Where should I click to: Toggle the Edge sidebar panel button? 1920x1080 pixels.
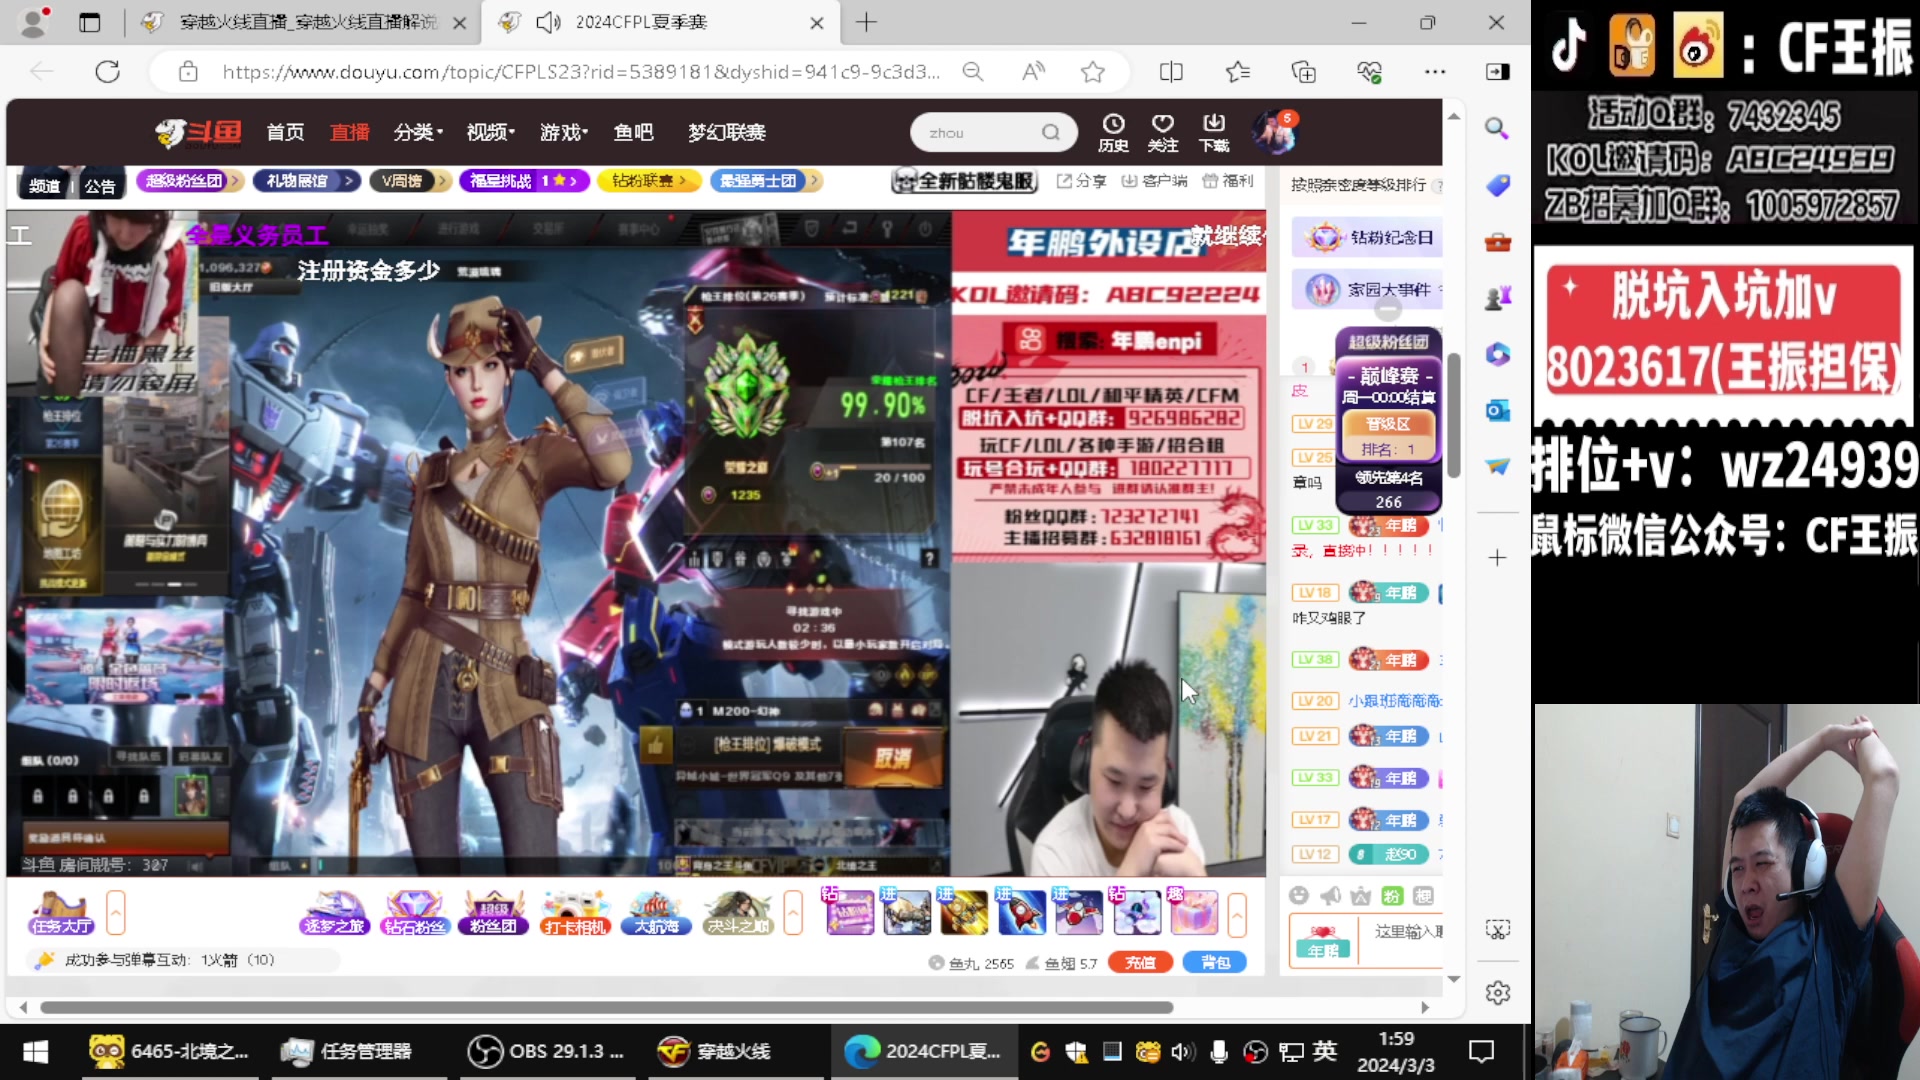1497,72
